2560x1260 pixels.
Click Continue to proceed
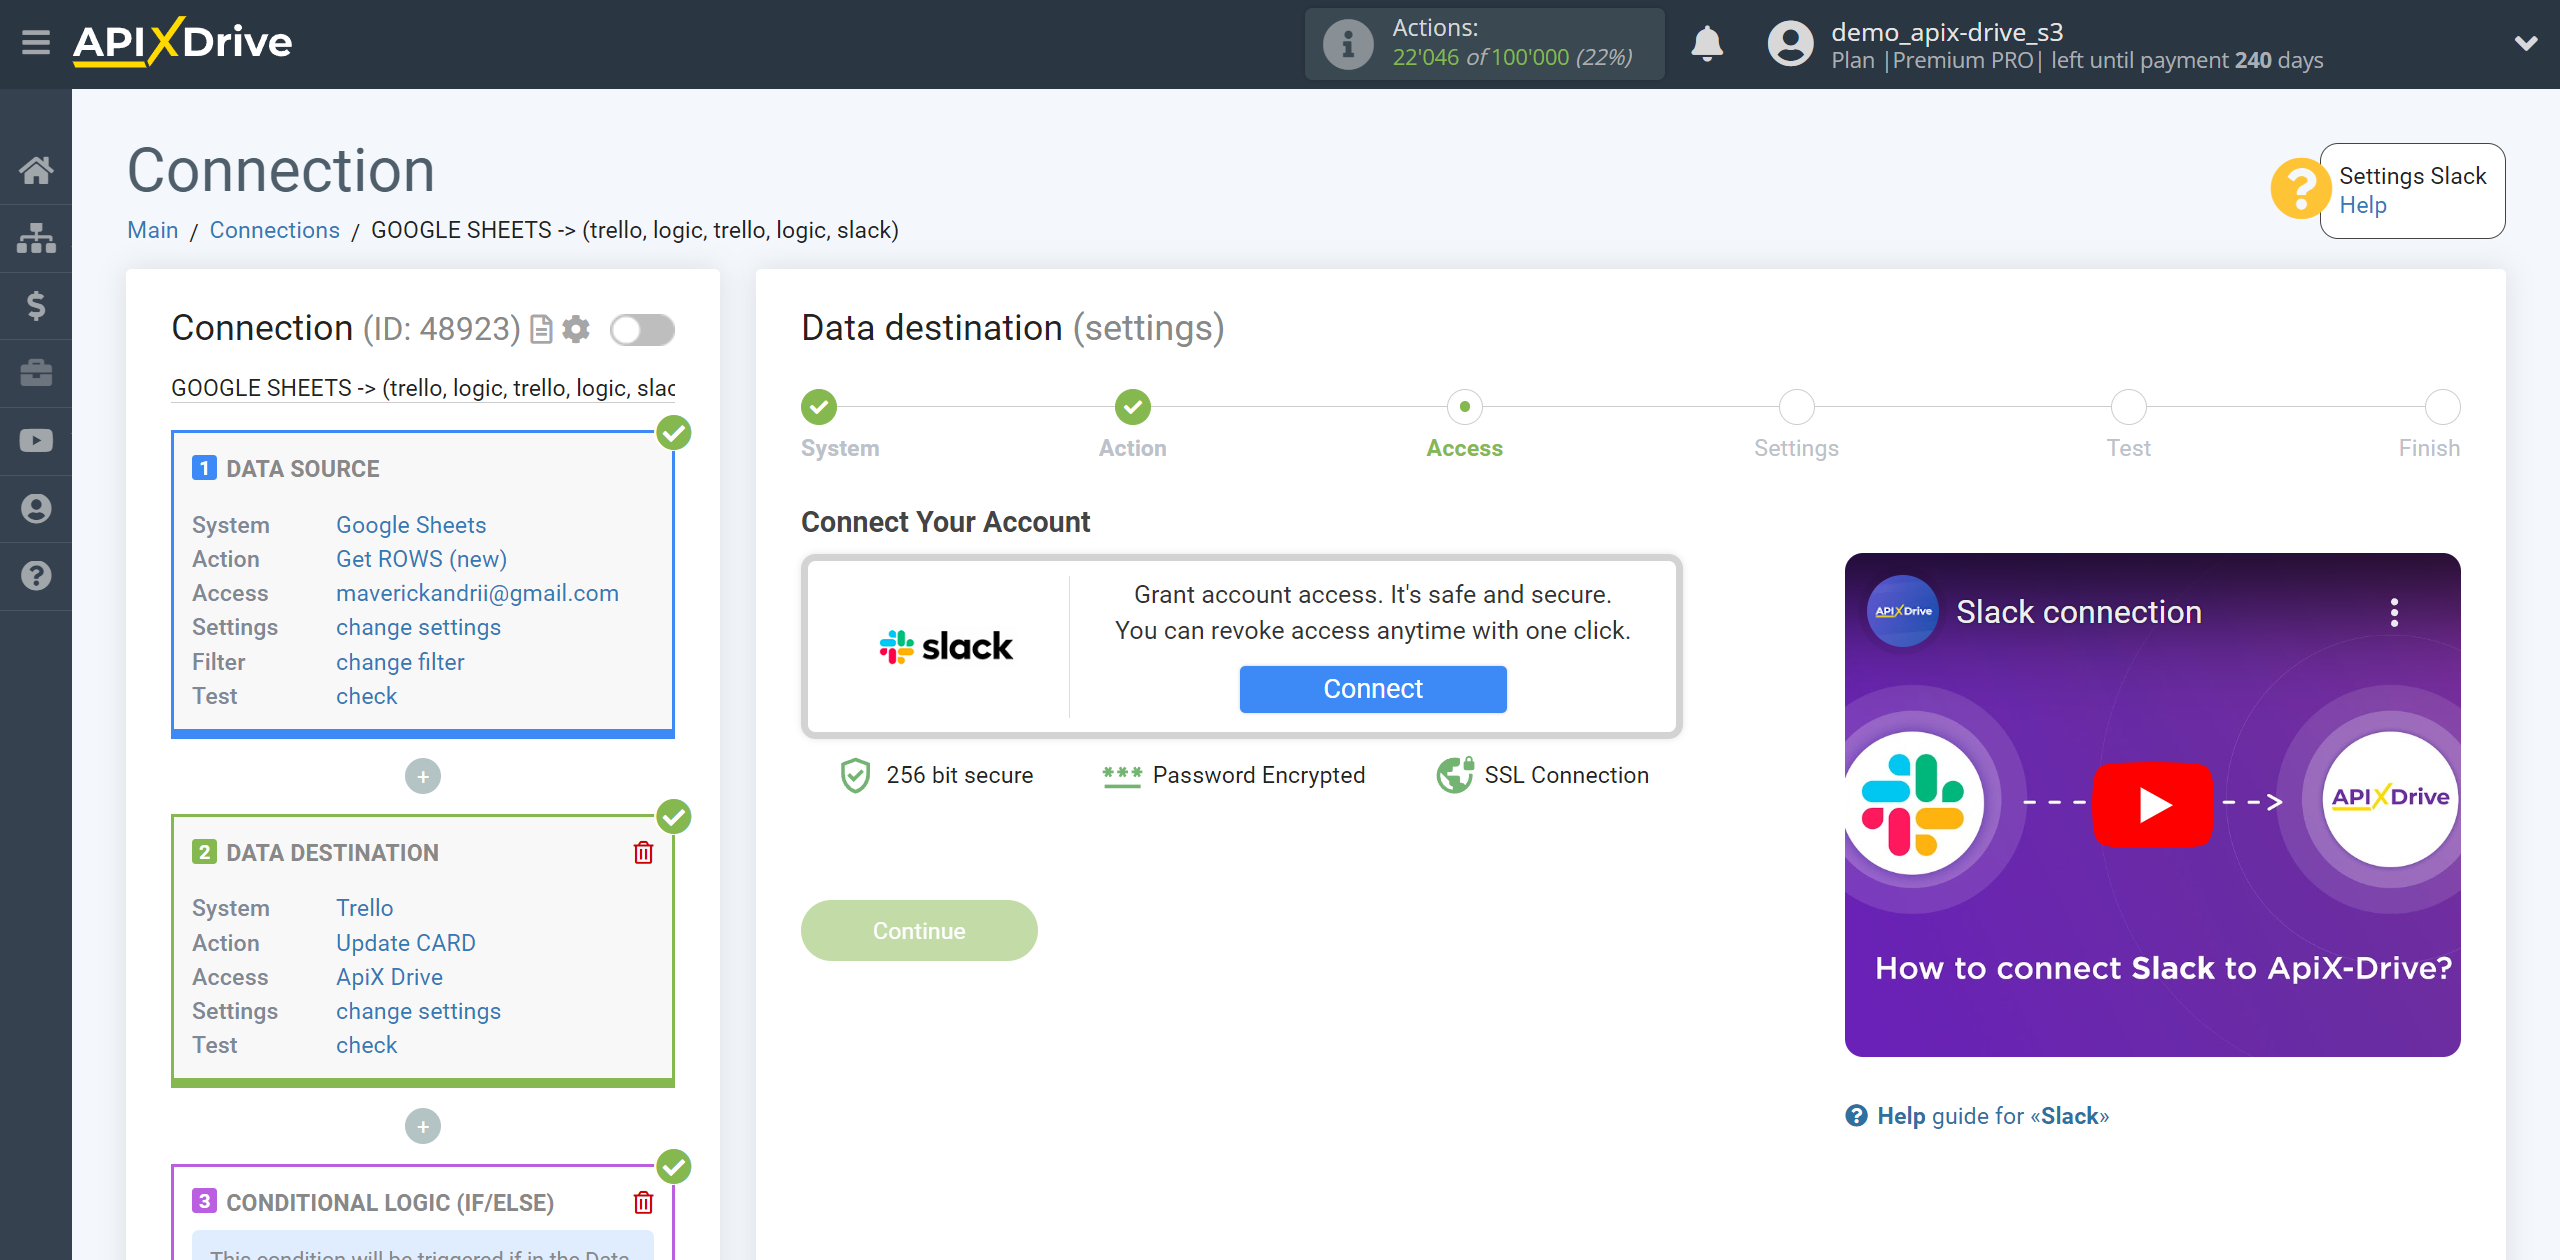[x=919, y=930]
